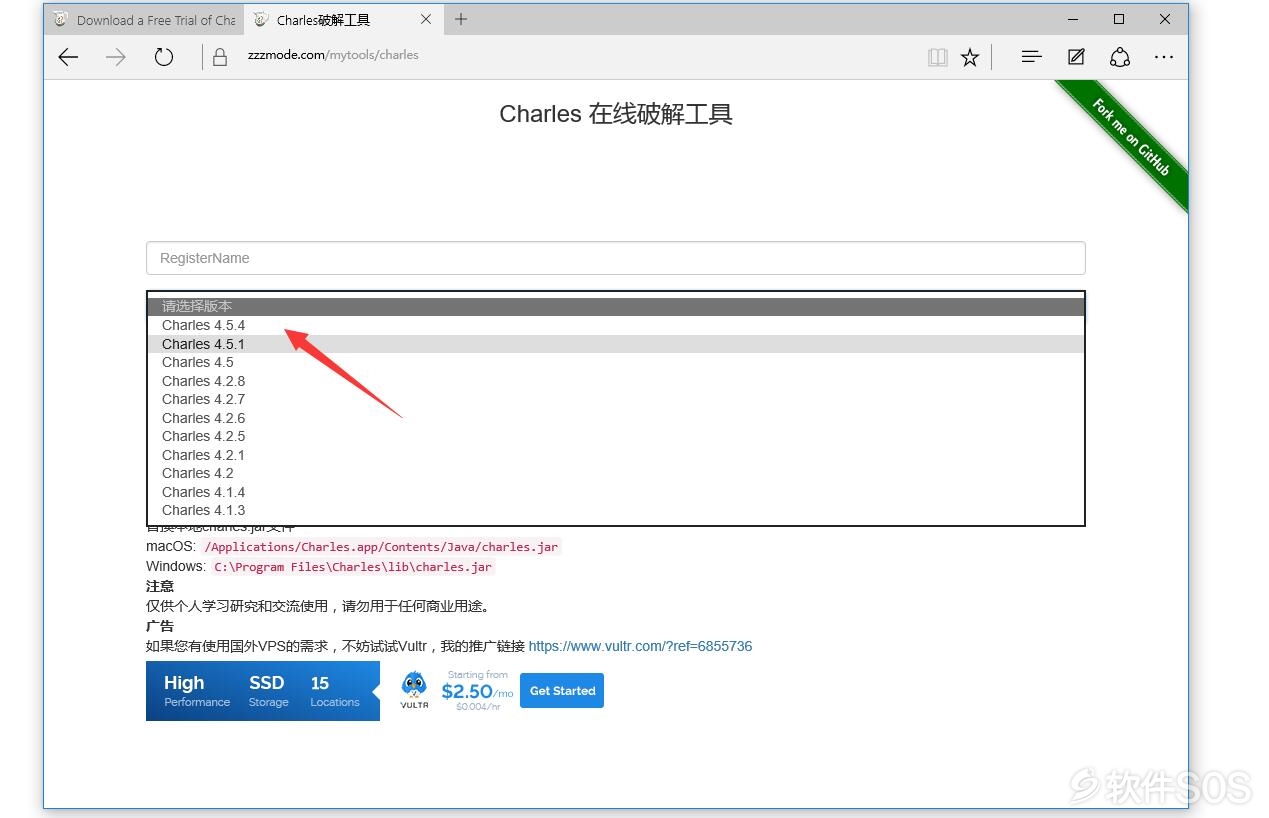Open the browser More menu

coord(1164,57)
